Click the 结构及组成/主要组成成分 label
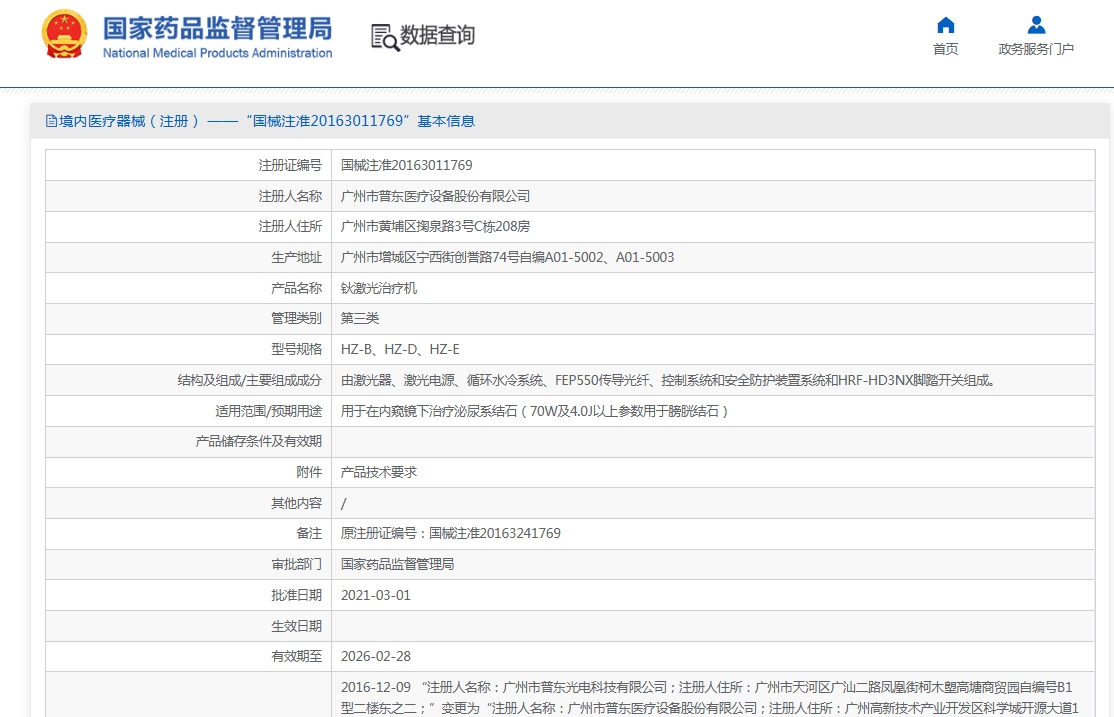This screenshot has width=1114, height=717. click(249, 381)
